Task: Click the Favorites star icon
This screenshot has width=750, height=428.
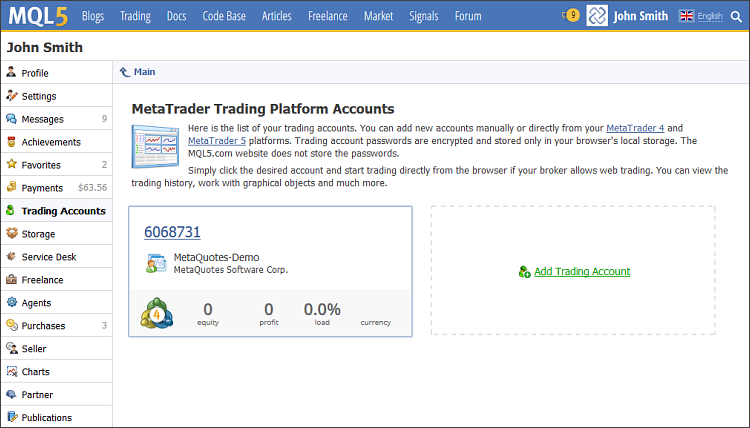Action: click(11, 164)
